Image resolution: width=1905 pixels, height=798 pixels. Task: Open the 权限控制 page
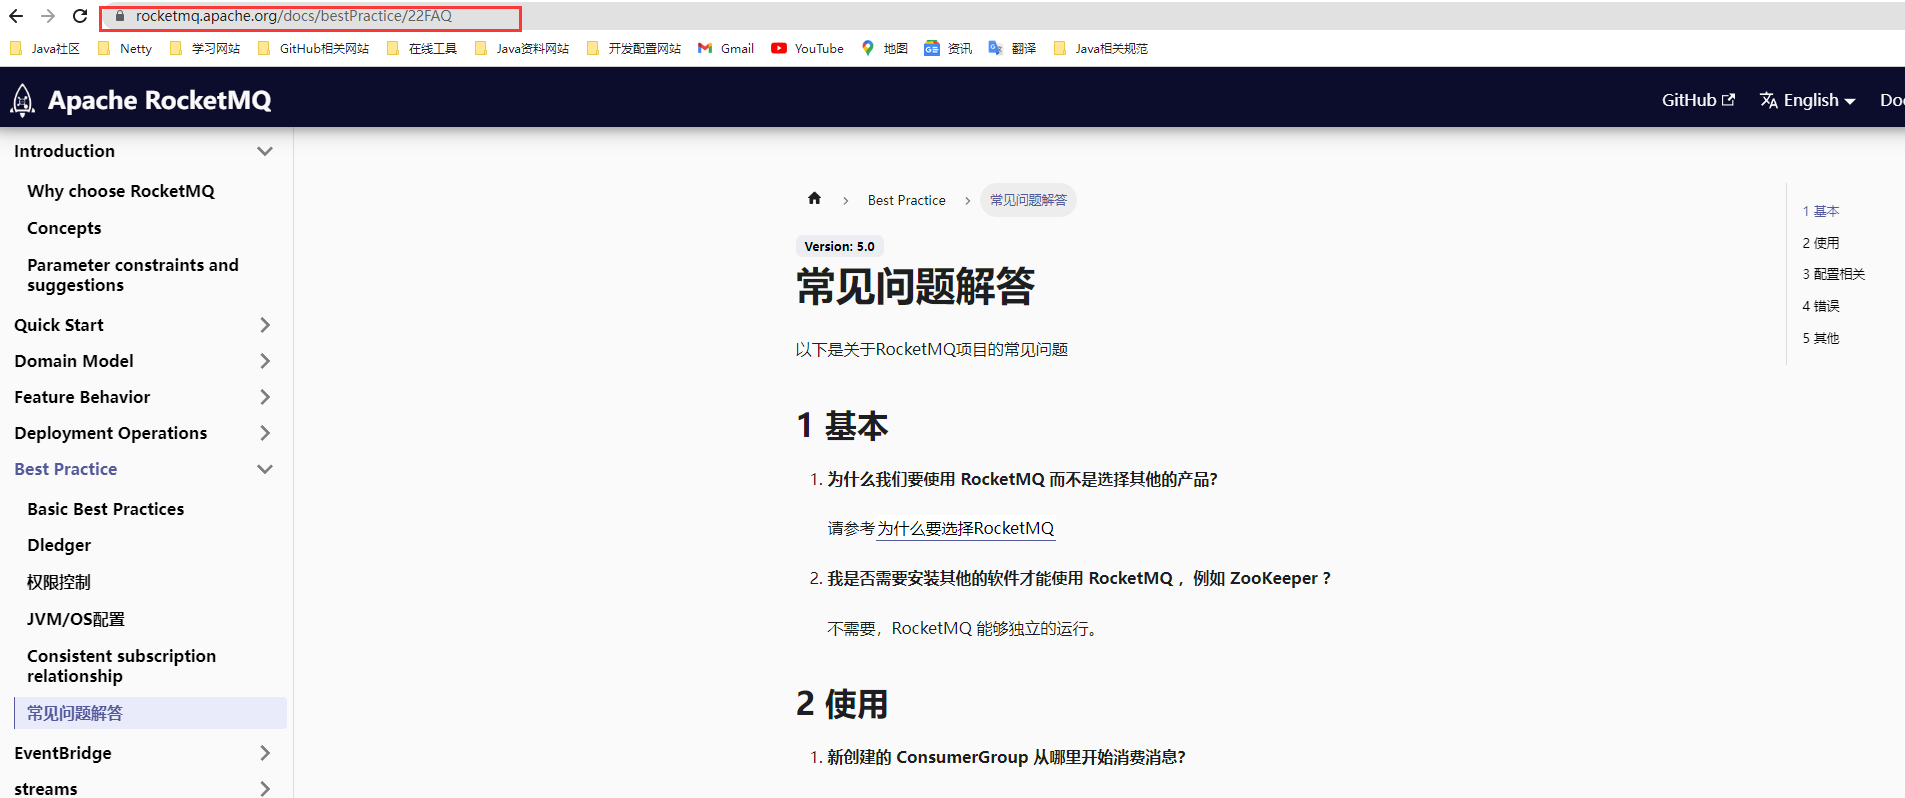pos(59,582)
